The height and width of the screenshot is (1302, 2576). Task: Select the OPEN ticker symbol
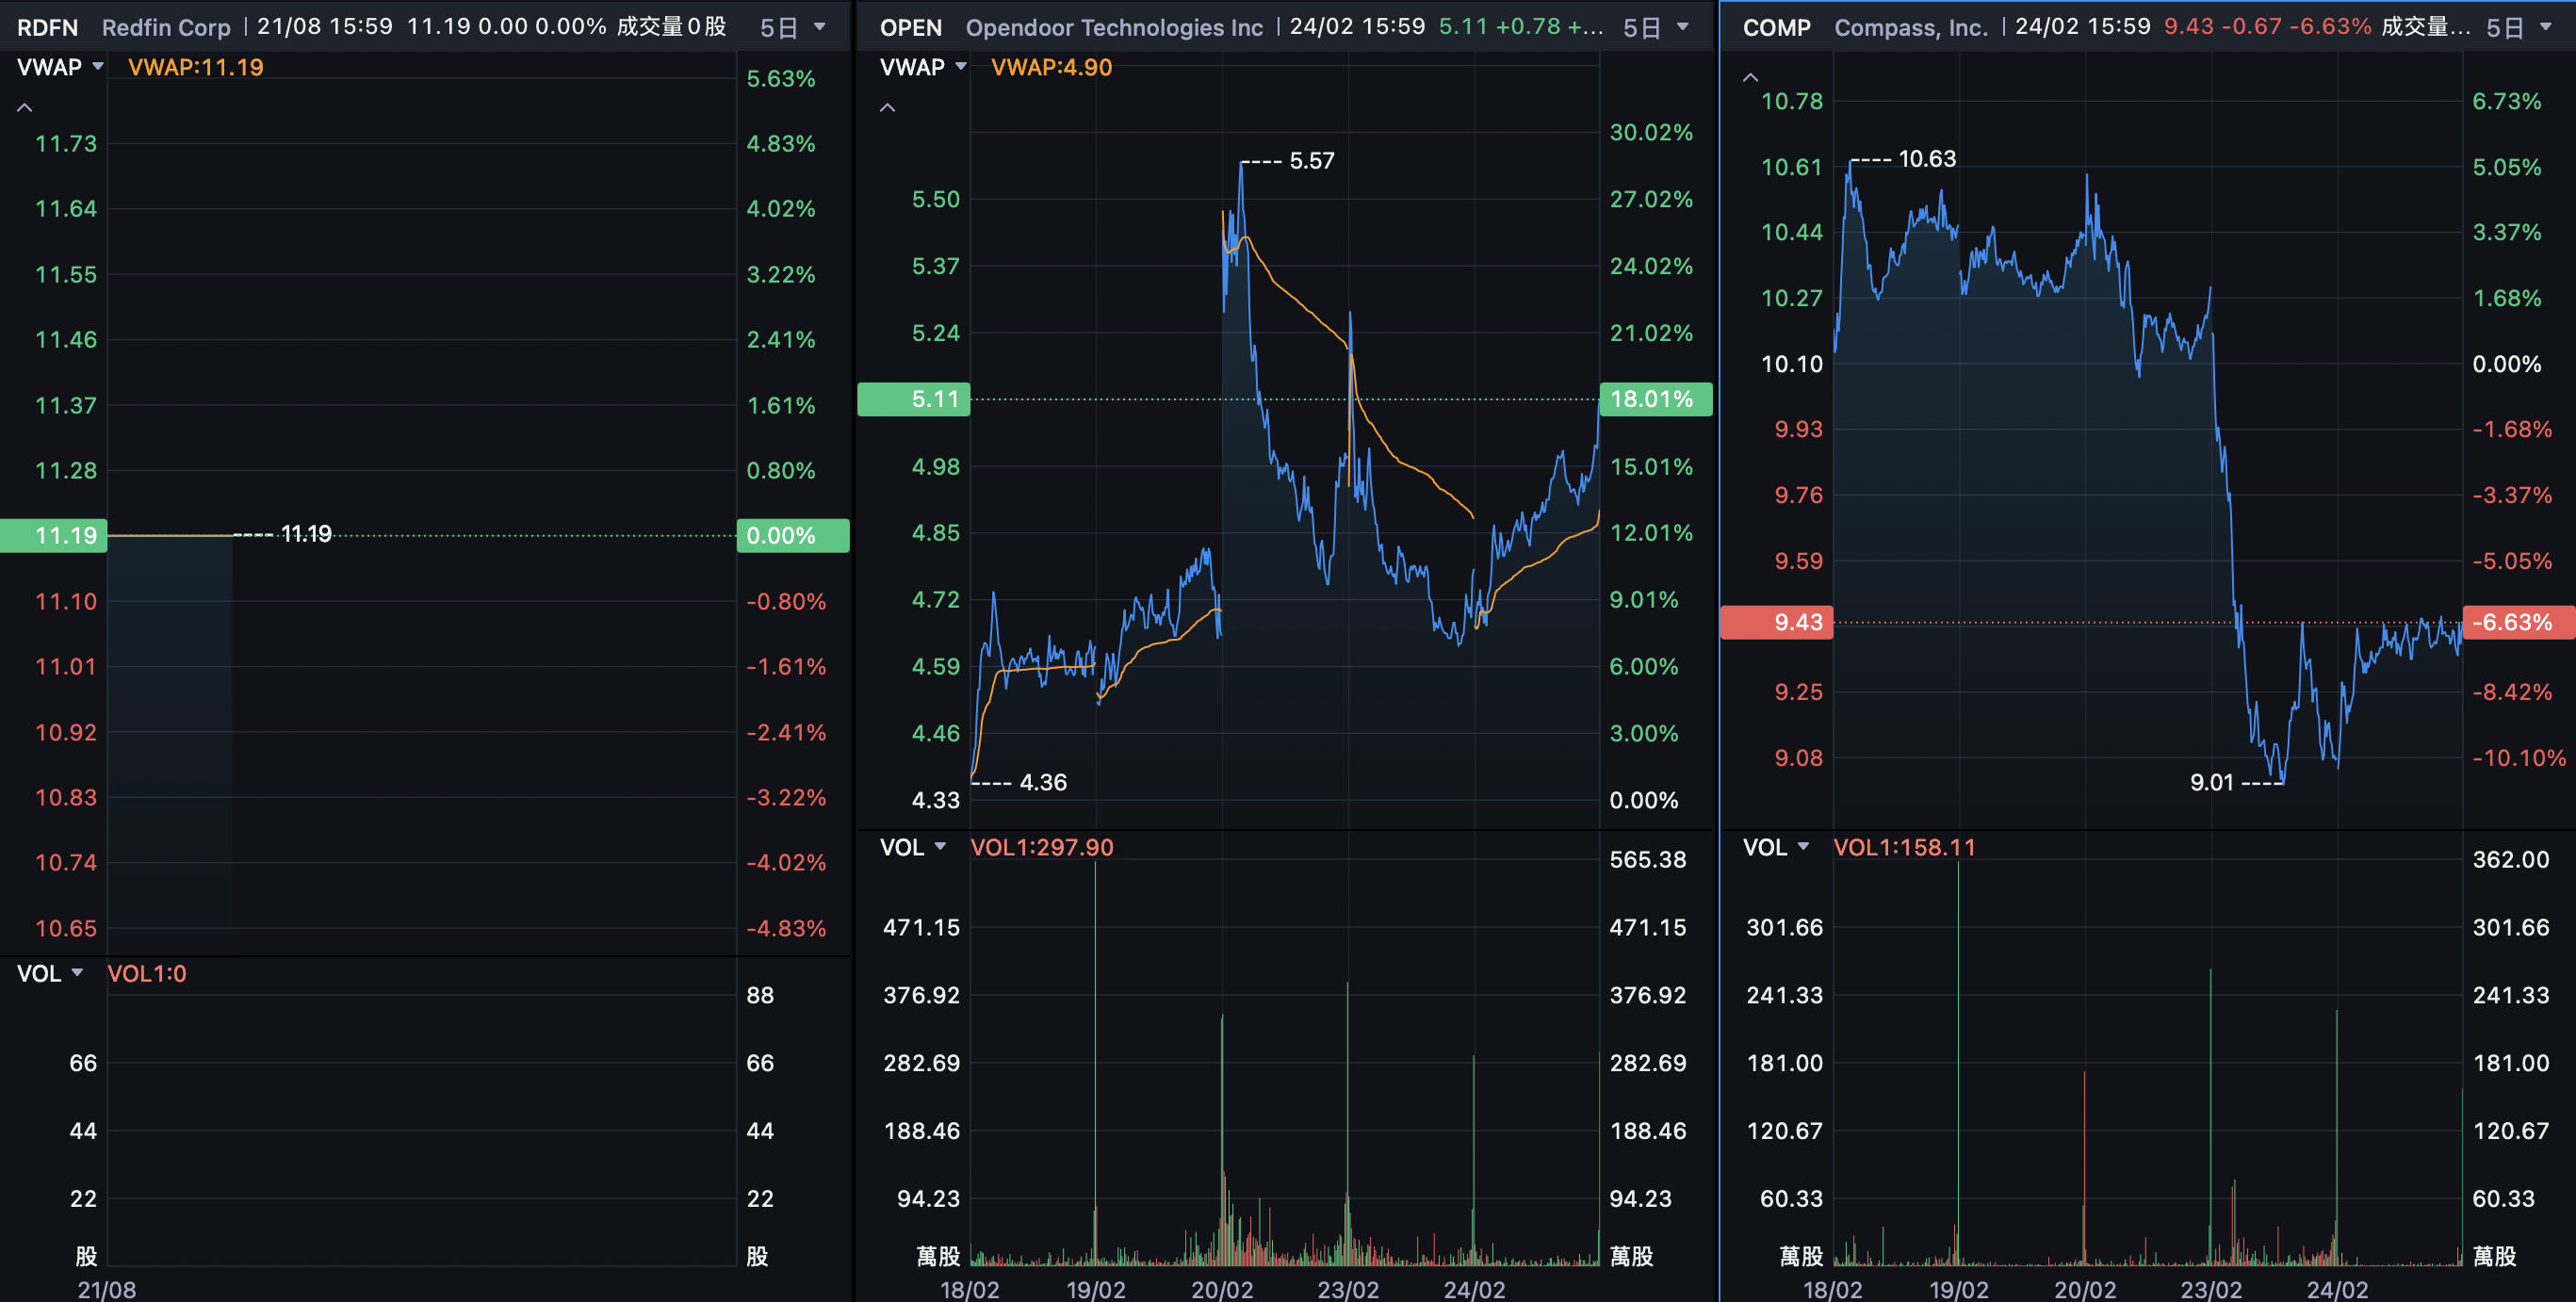[910, 27]
